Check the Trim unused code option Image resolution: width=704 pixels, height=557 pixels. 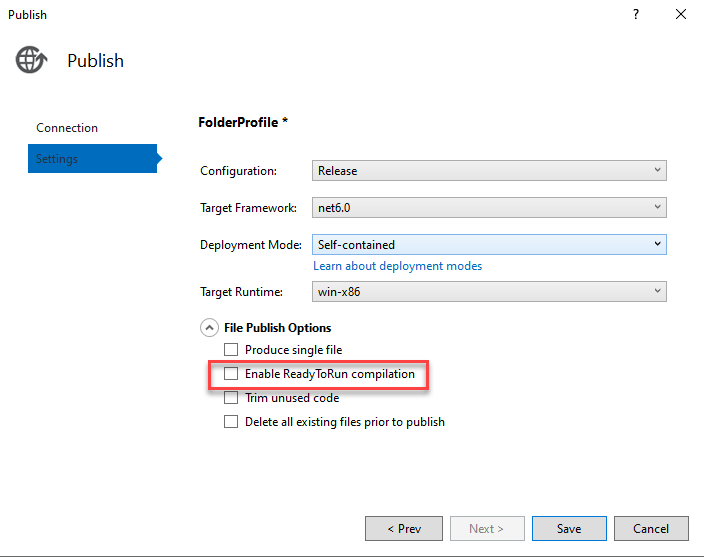pyautogui.click(x=231, y=398)
